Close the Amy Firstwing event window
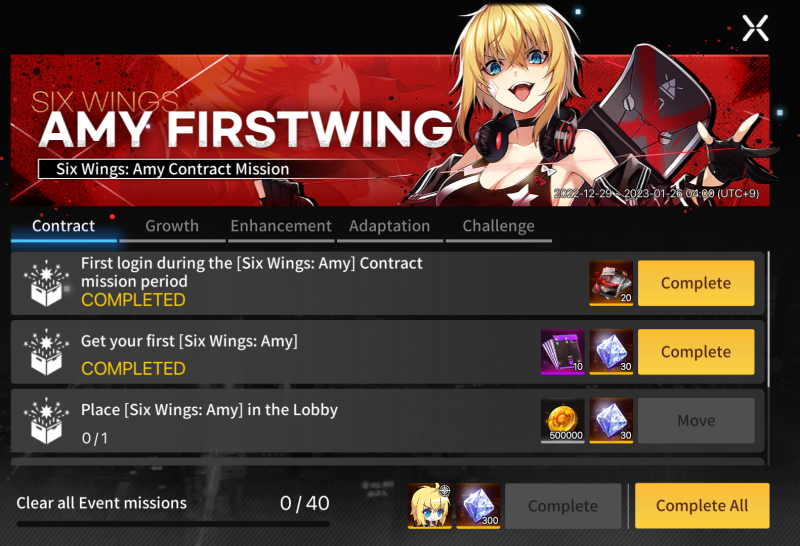This screenshot has width=800, height=546. pyautogui.click(x=755, y=28)
